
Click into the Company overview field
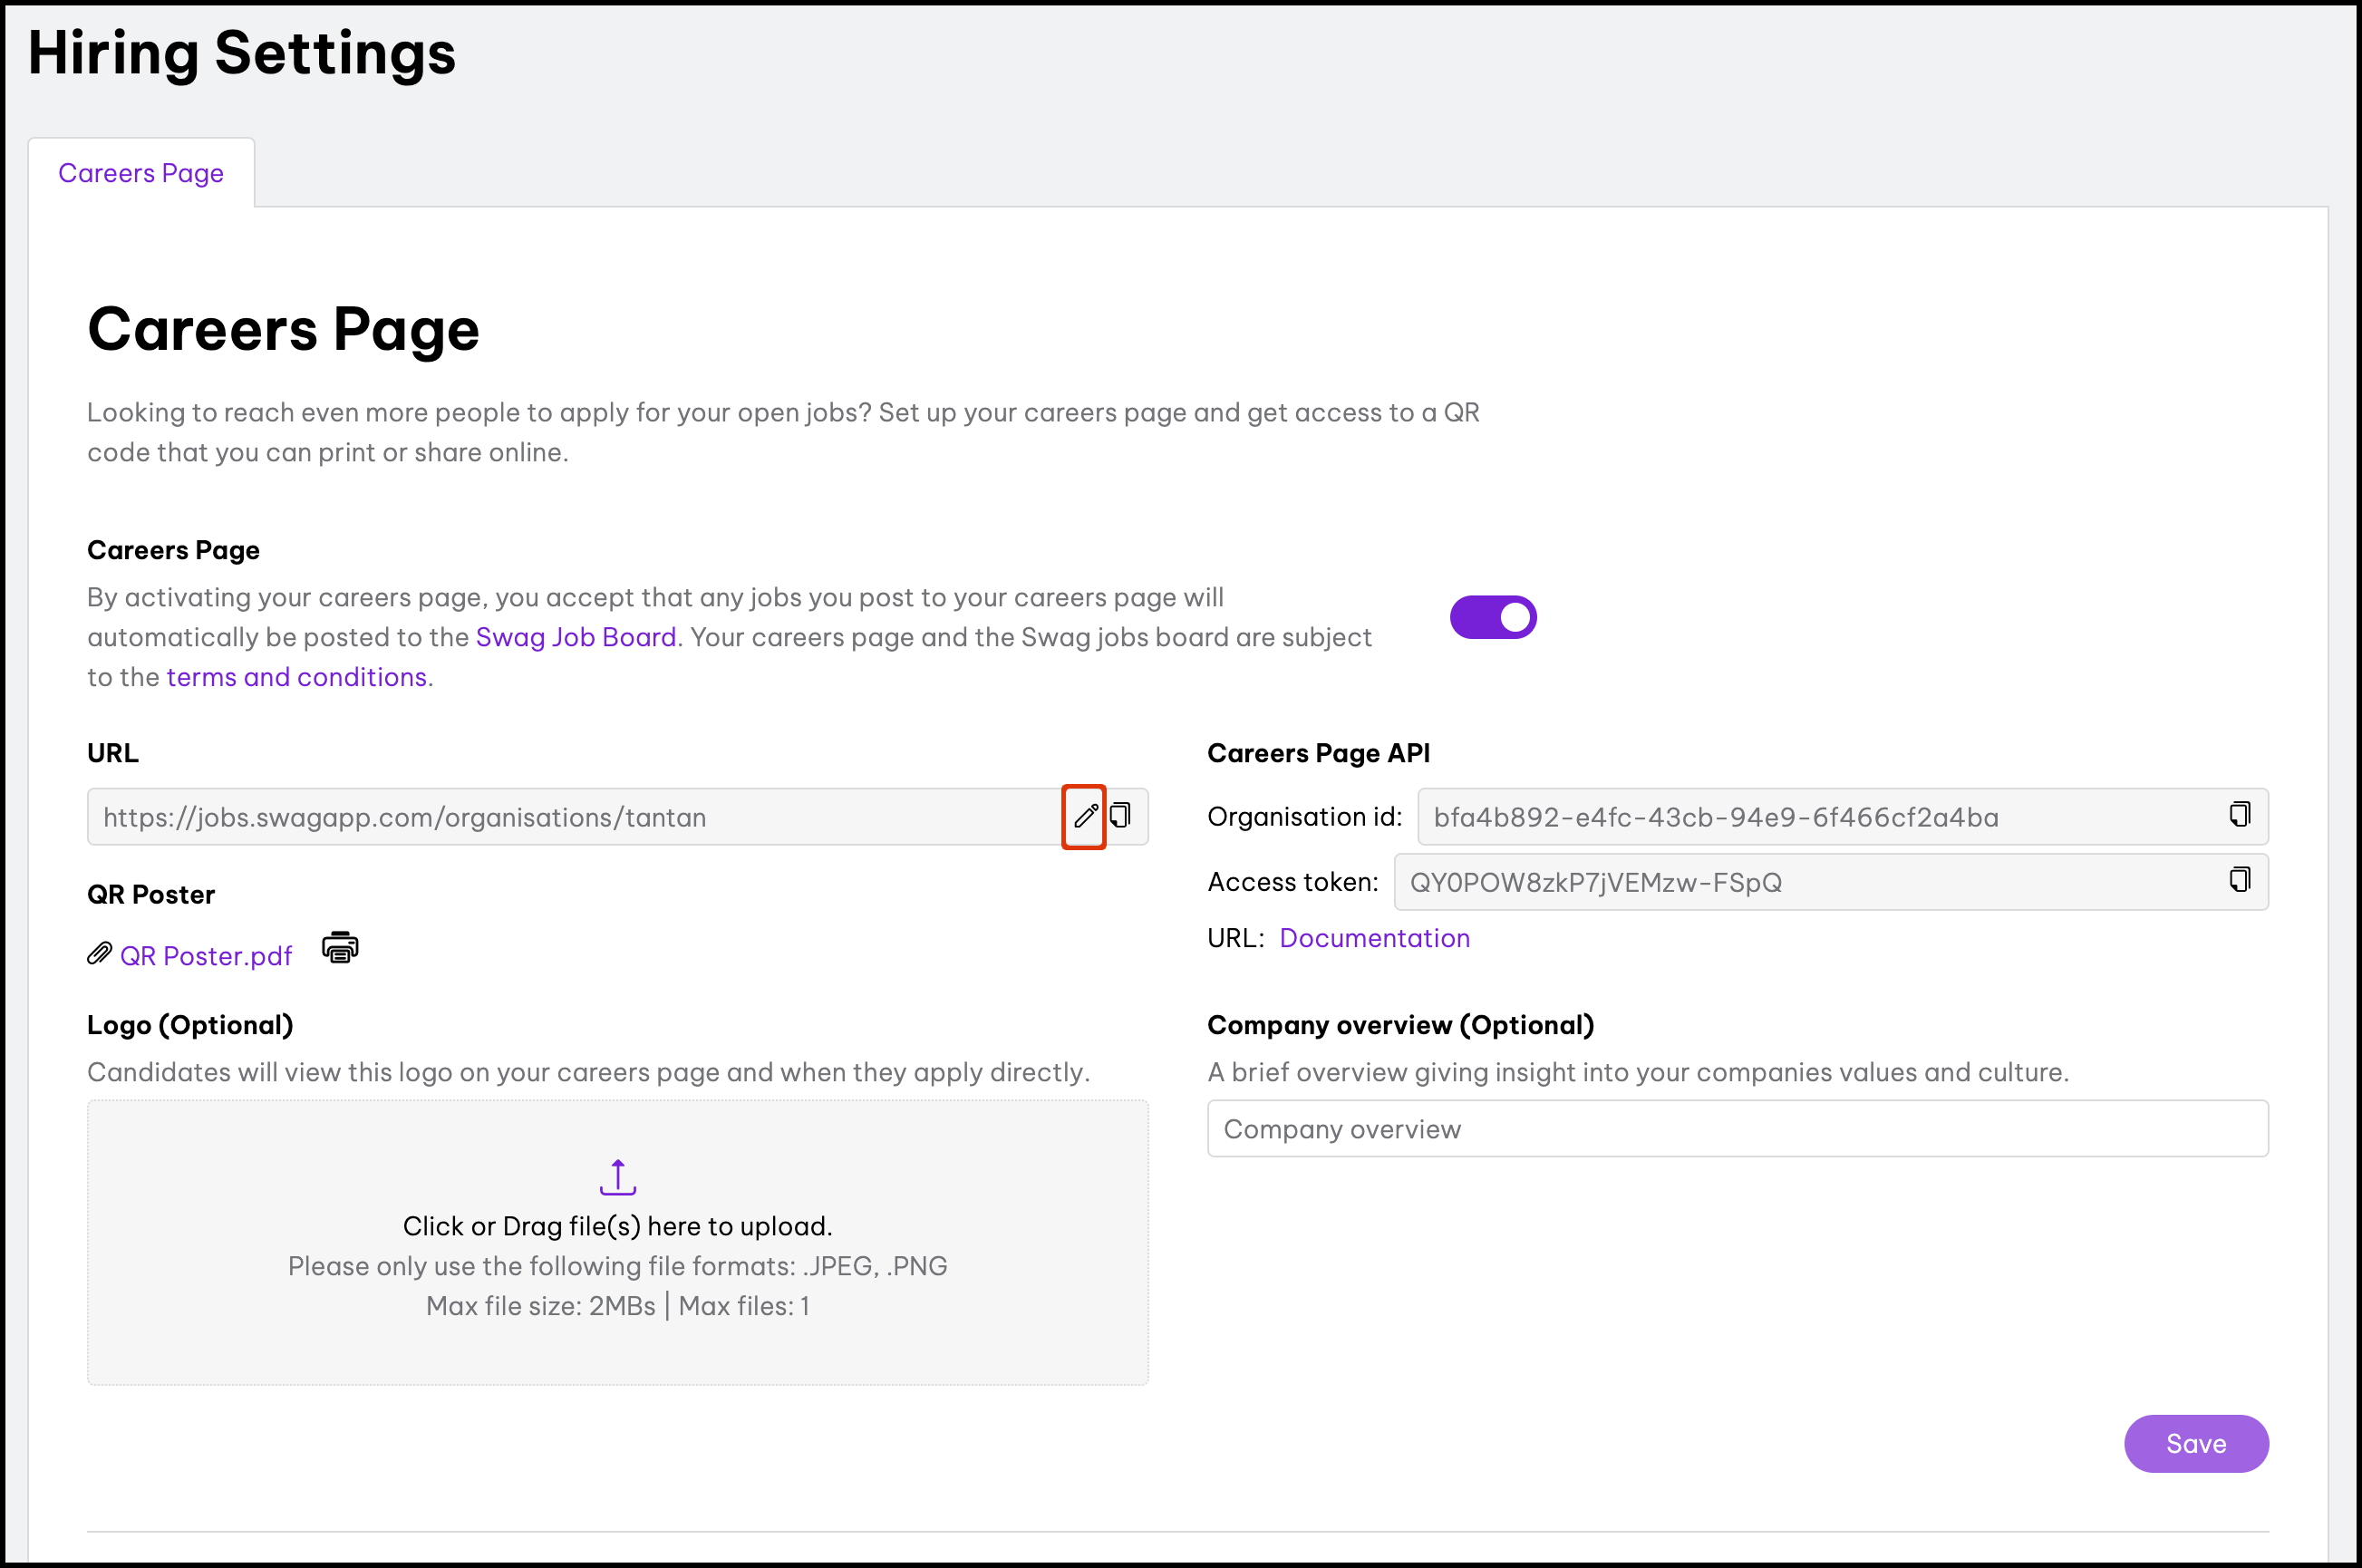[x=1737, y=1129]
